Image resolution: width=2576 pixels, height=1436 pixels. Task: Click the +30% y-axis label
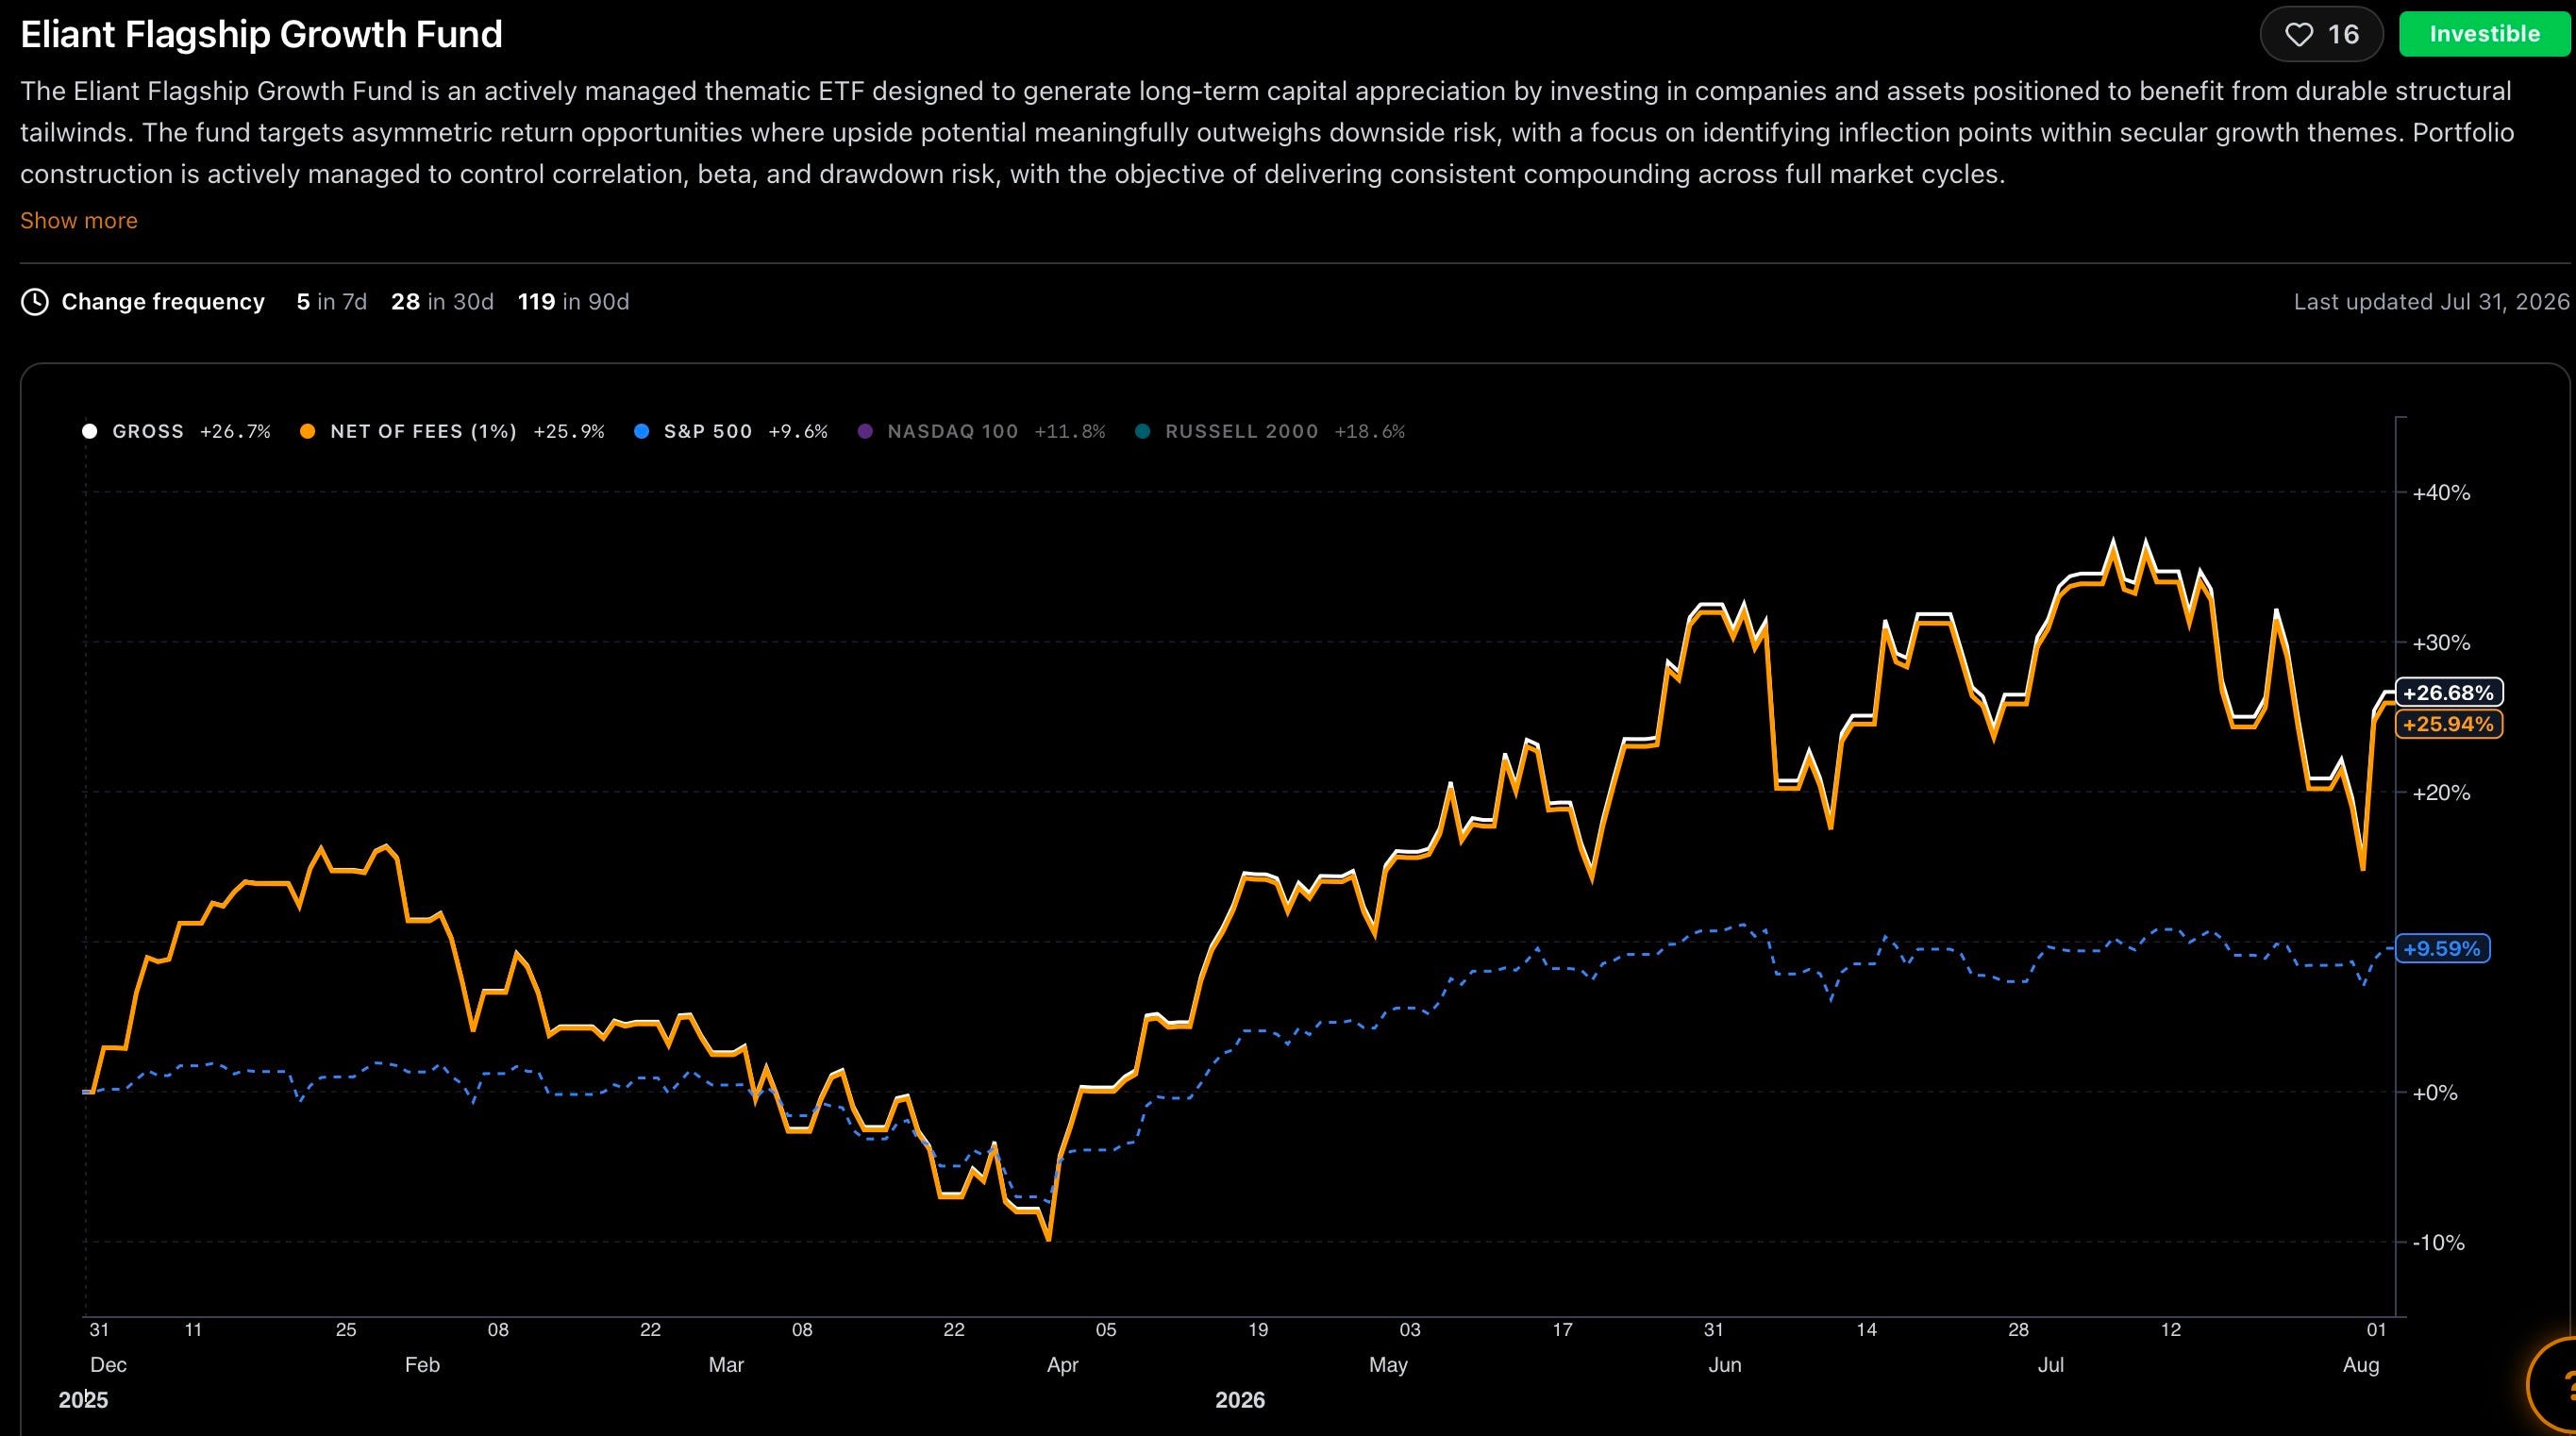(2441, 643)
